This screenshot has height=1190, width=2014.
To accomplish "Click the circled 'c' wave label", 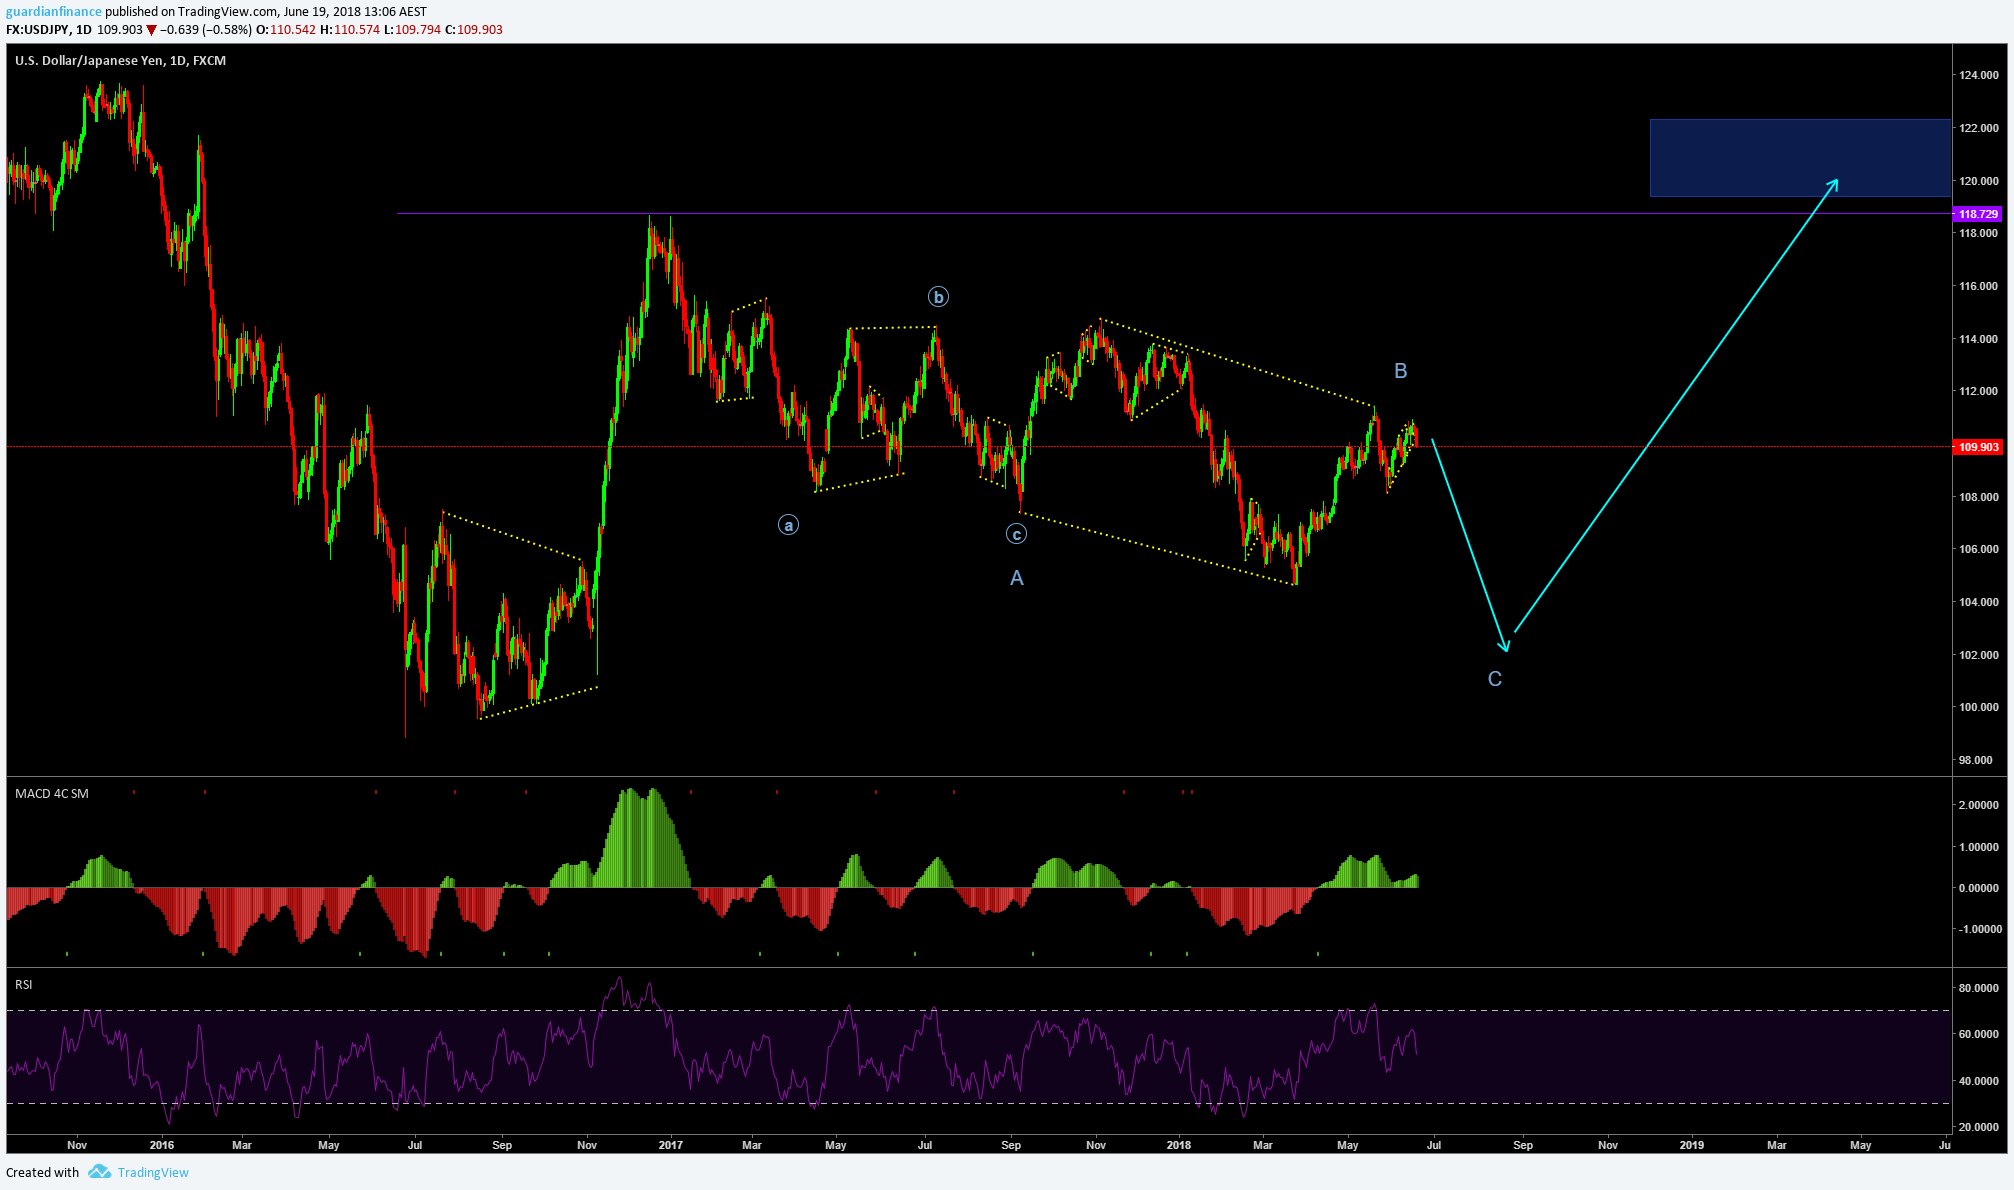I will coord(1016,534).
